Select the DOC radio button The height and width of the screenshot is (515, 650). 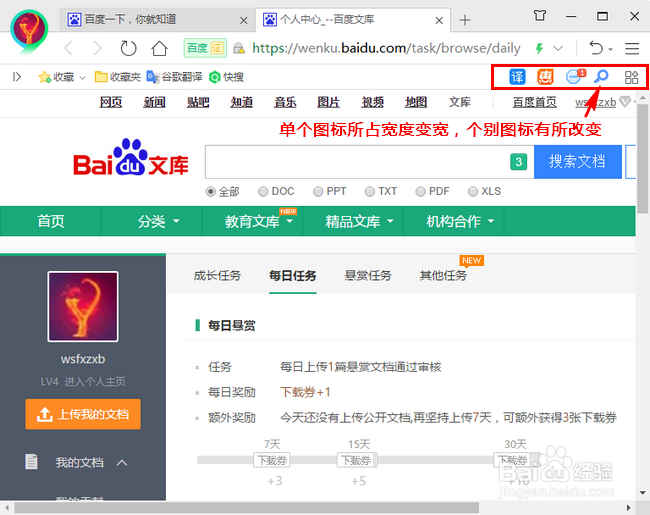263,192
